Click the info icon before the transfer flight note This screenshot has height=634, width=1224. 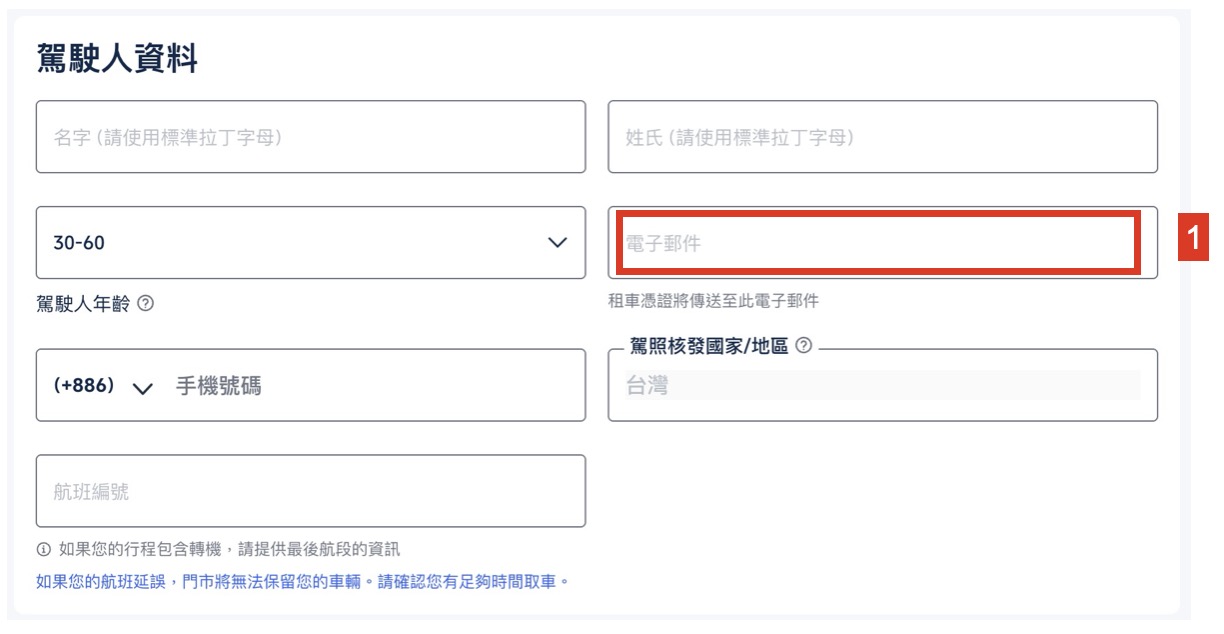point(43,549)
